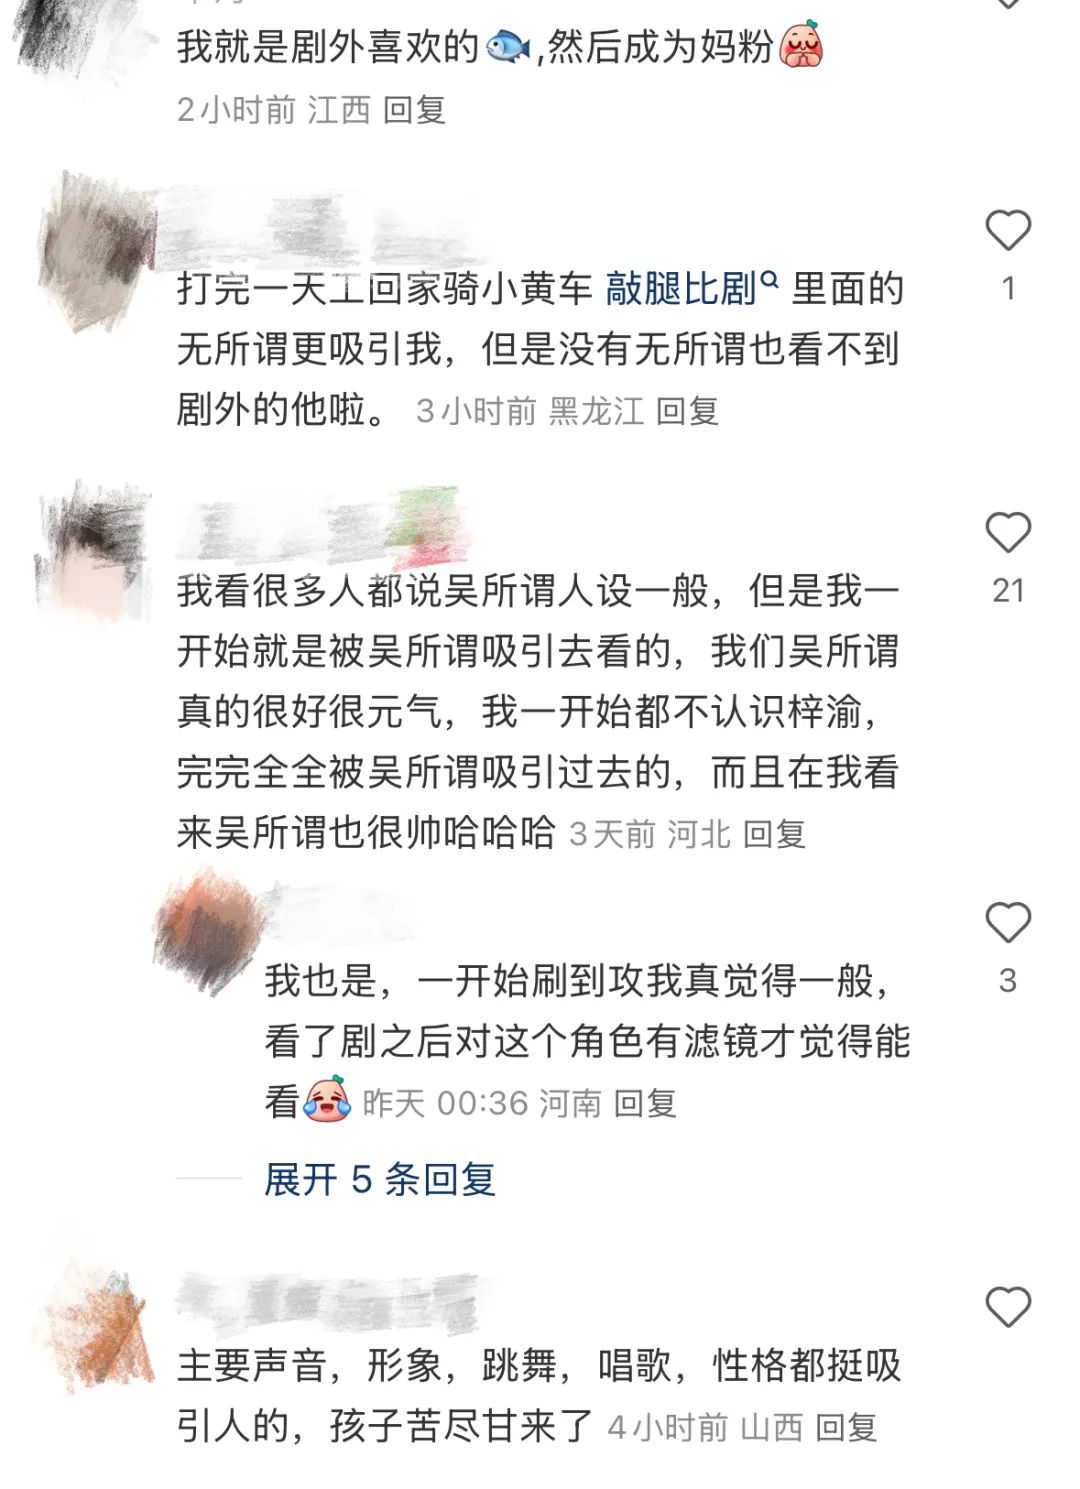Image resolution: width=1080 pixels, height=1489 pixels.
Task: Like the Shanxi comment about 声音形象跳舞
Action: tap(1008, 1307)
